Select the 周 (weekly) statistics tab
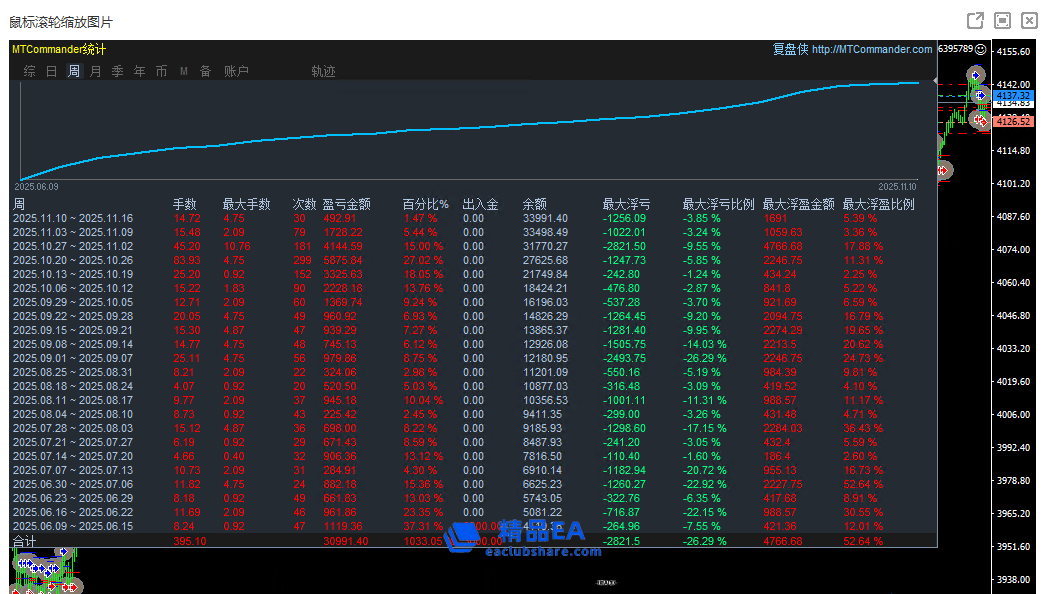Viewport: 1046px width, 594px height. pyautogui.click(x=74, y=71)
